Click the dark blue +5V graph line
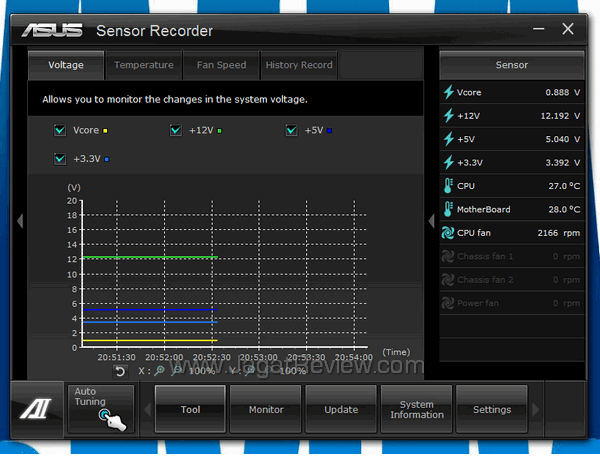 150,309
